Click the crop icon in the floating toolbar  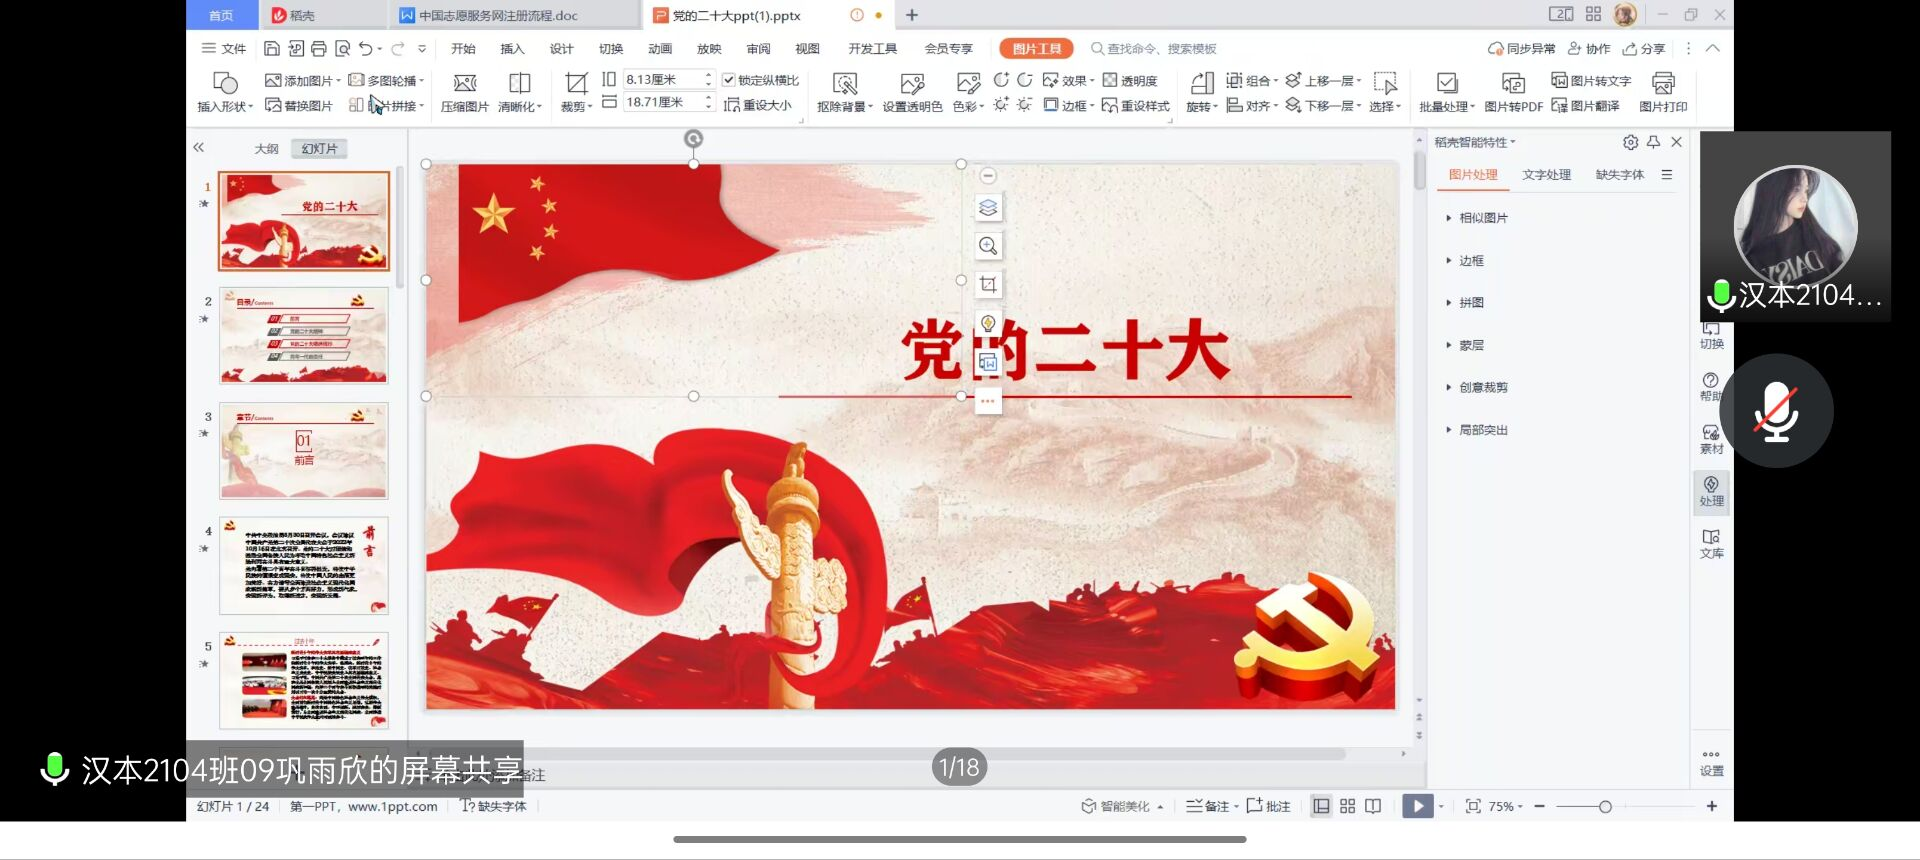point(988,284)
